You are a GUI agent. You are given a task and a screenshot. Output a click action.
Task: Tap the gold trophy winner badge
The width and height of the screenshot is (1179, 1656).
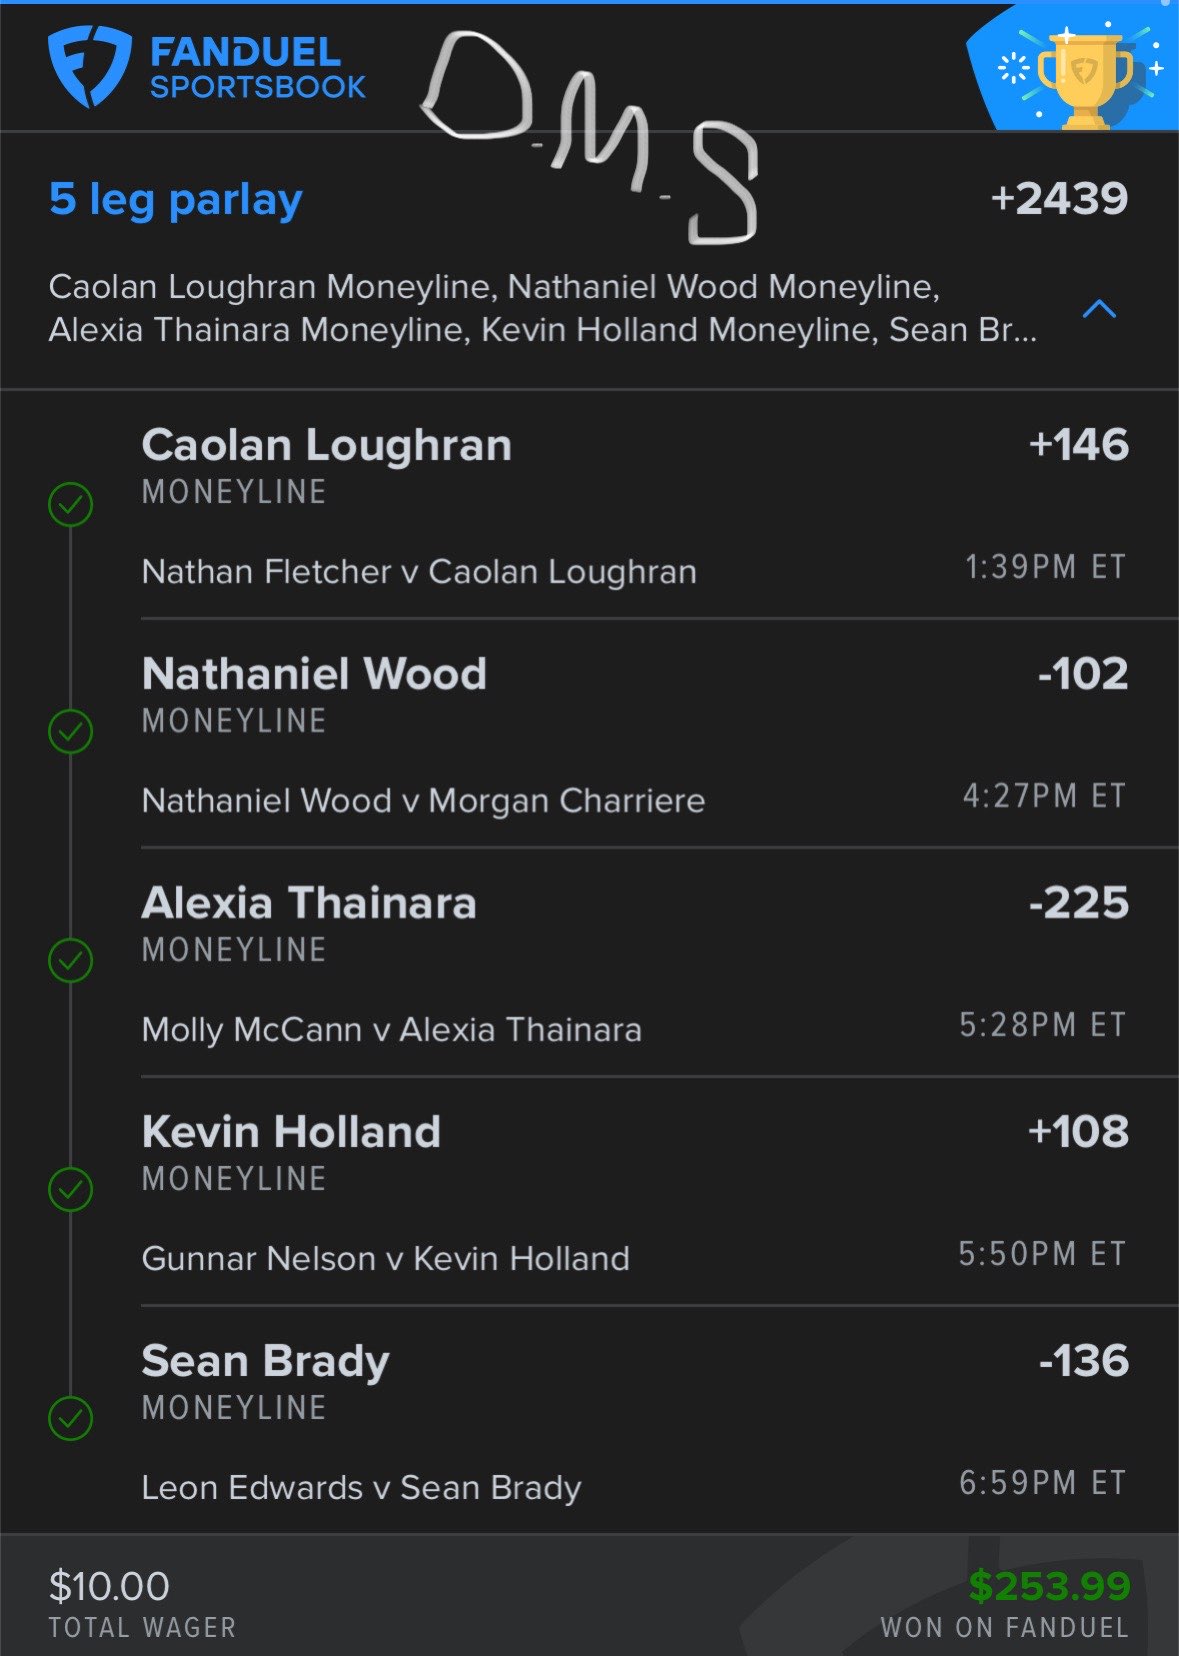(1084, 80)
